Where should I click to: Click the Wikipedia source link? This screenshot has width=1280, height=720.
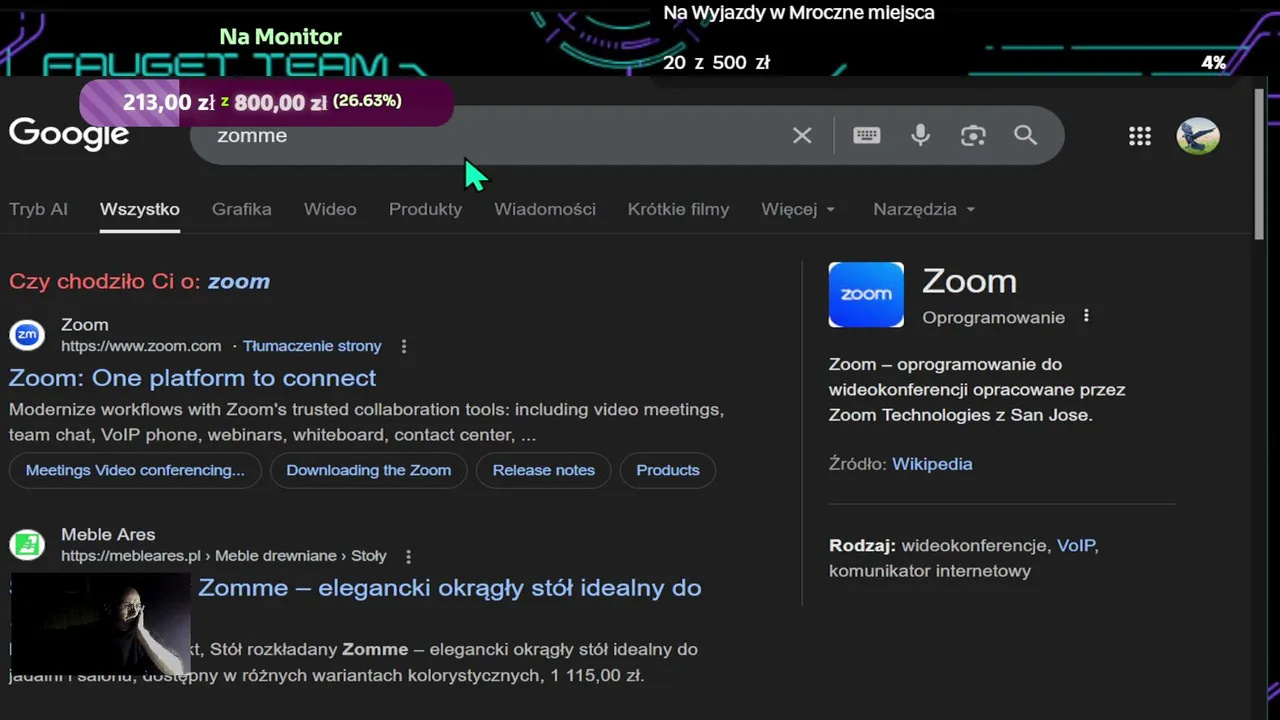(932, 464)
